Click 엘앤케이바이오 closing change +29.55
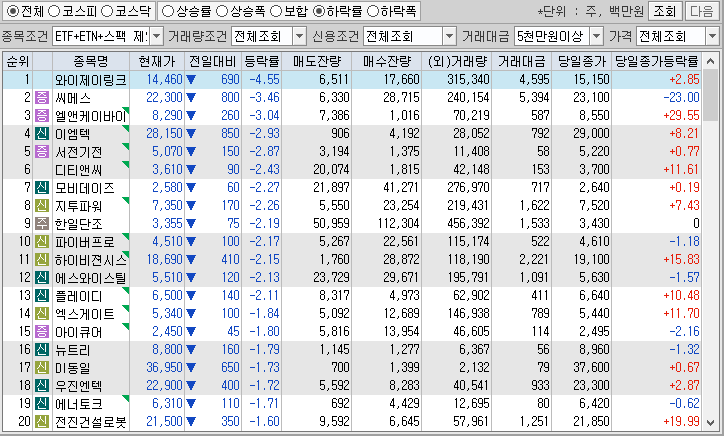The image size is (724, 436). [681, 115]
